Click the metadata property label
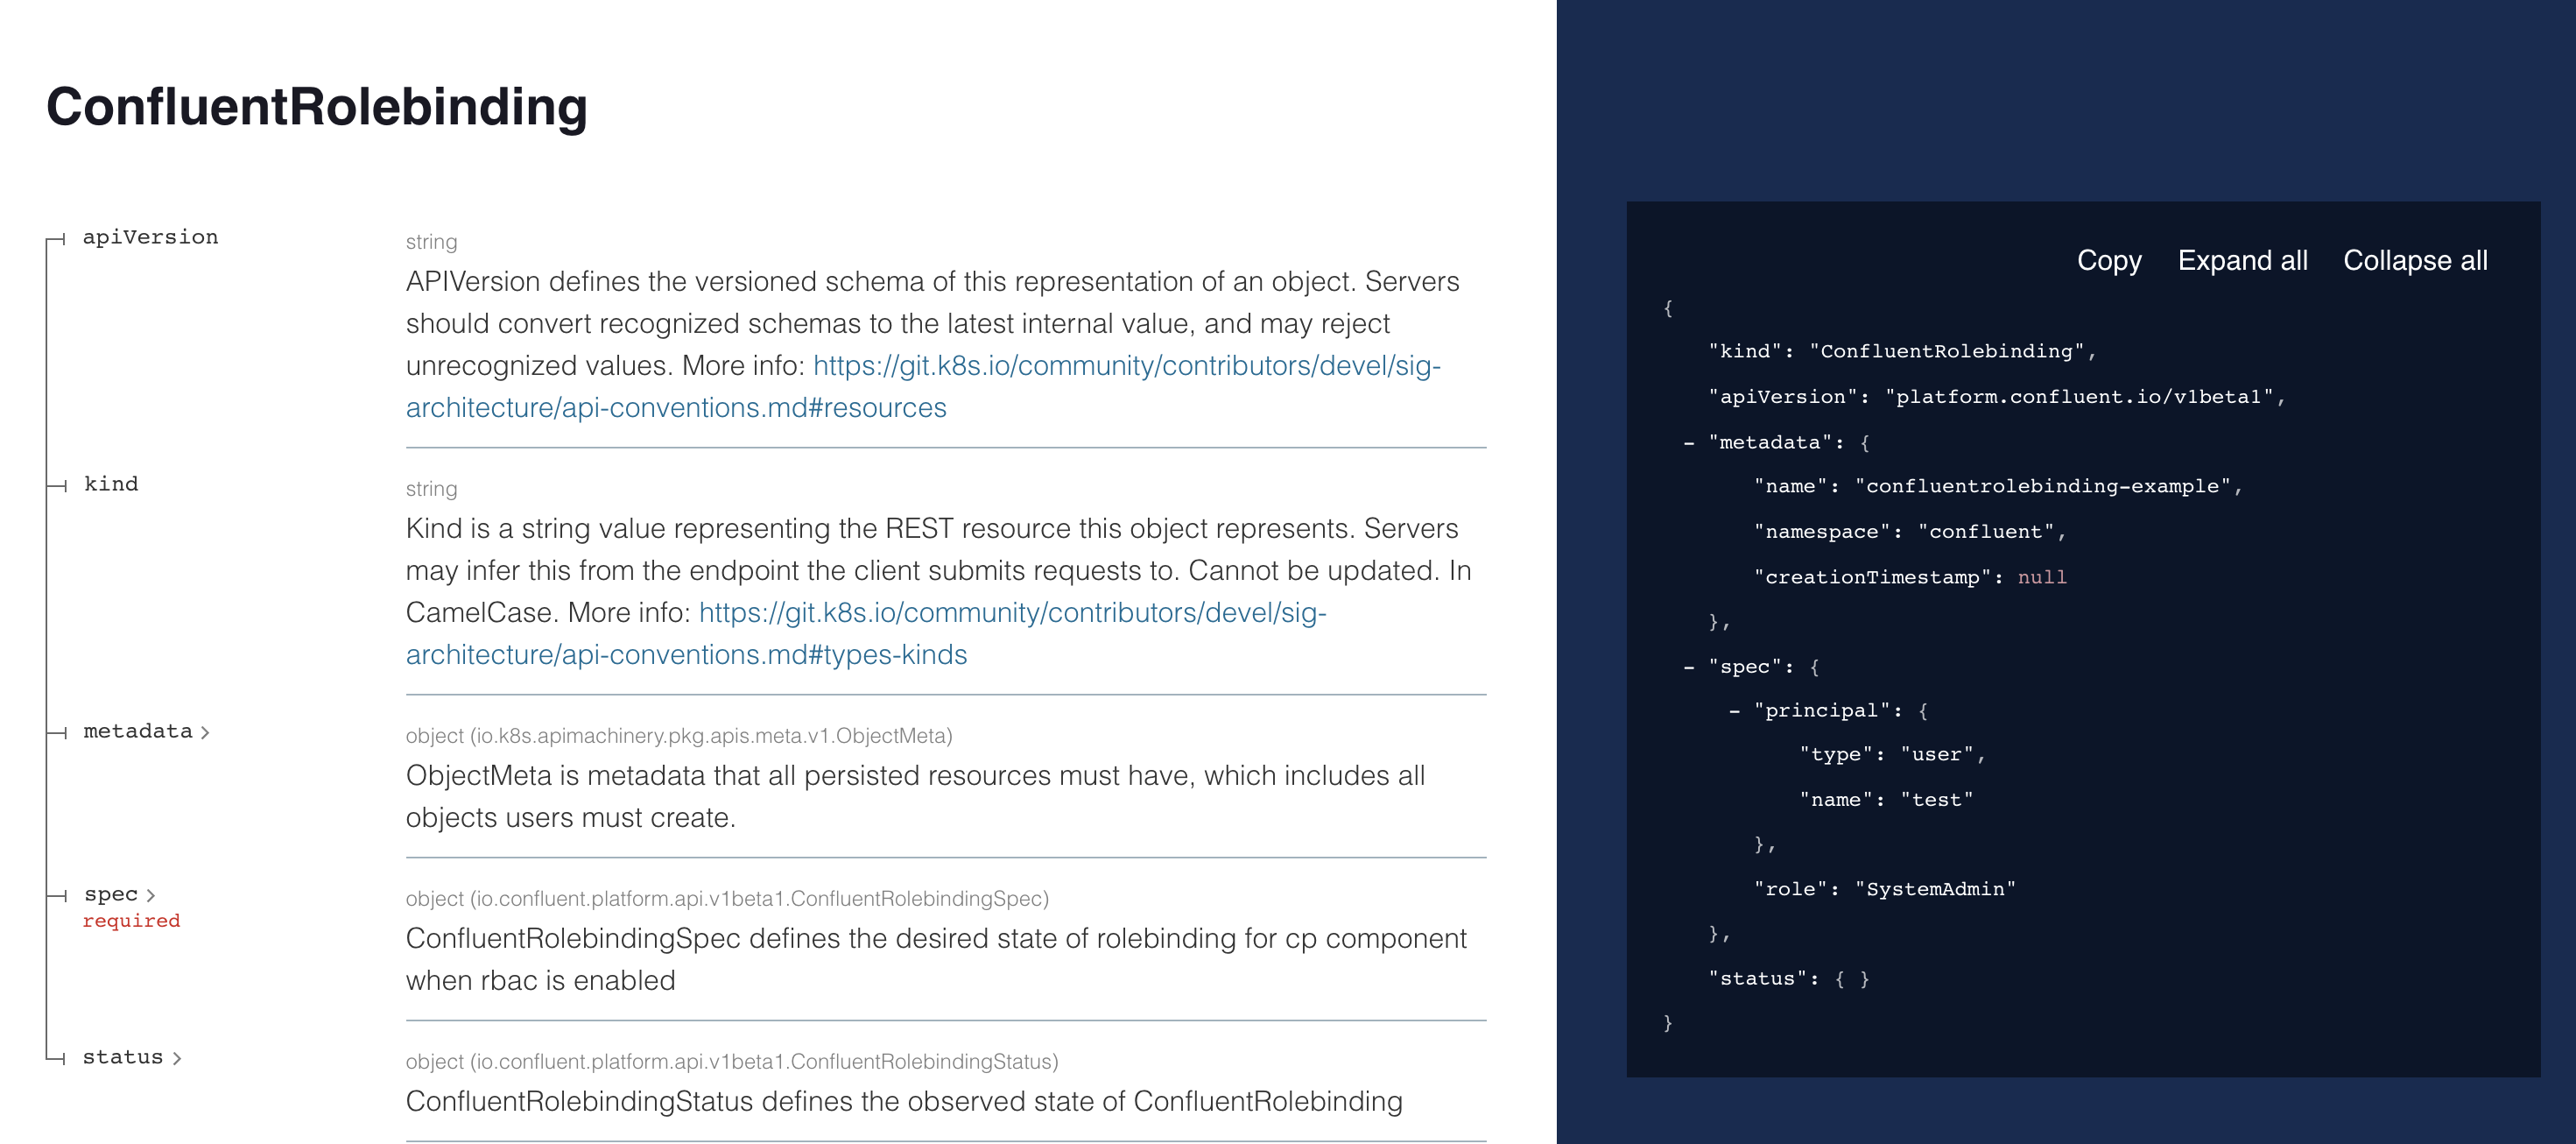The width and height of the screenshot is (2576, 1144). (138, 732)
